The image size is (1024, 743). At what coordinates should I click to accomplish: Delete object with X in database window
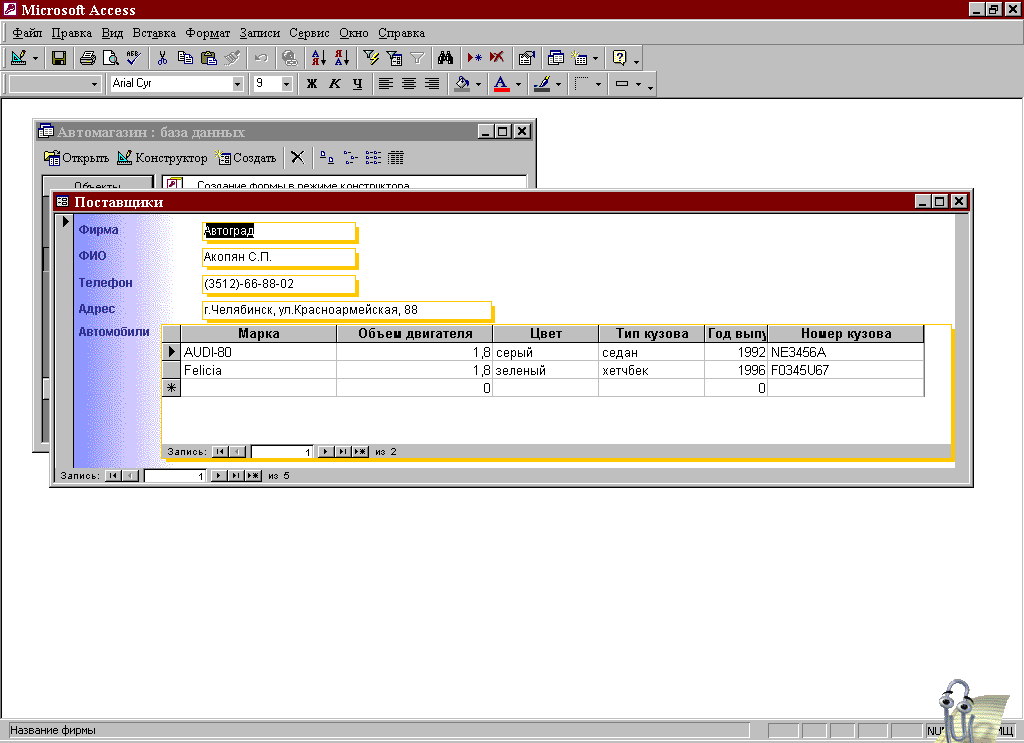point(297,157)
